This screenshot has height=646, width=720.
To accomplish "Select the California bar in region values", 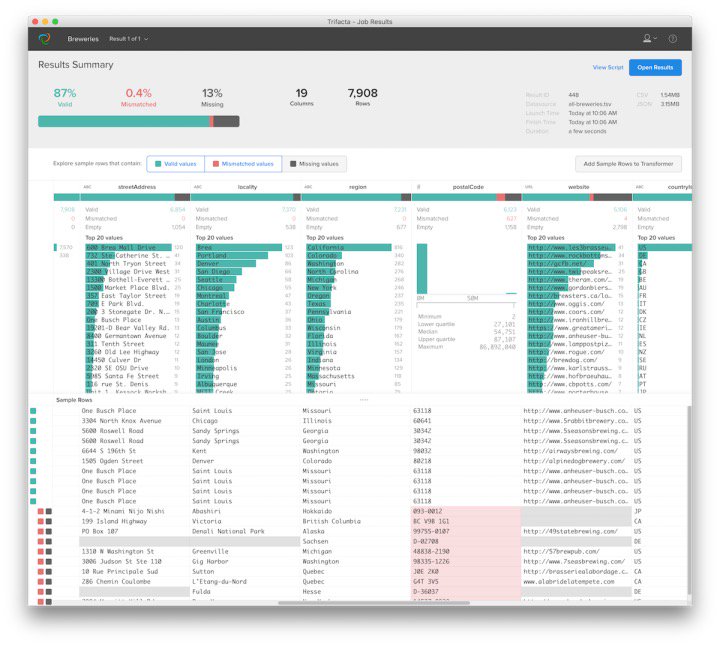I will pyautogui.click(x=349, y=247).
